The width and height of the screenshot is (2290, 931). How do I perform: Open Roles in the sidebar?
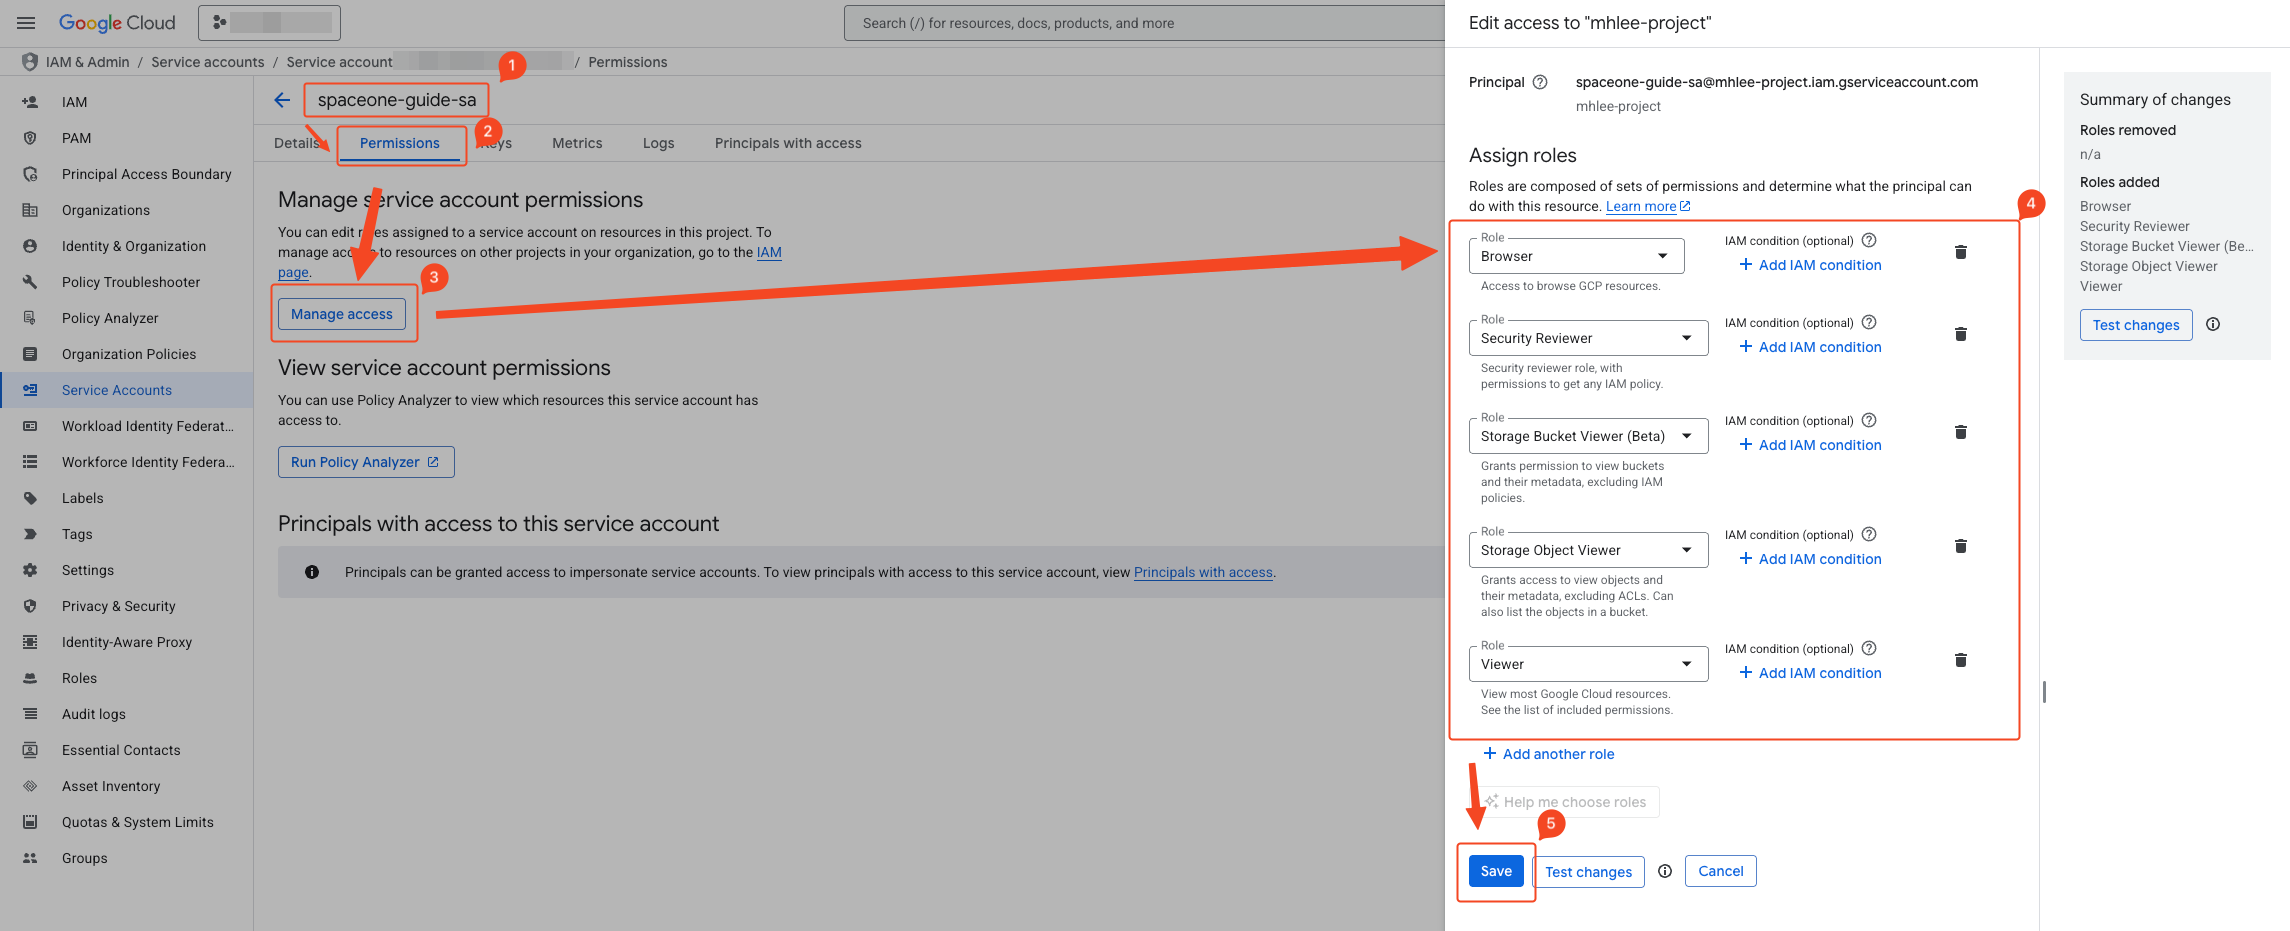click(126, 678)
